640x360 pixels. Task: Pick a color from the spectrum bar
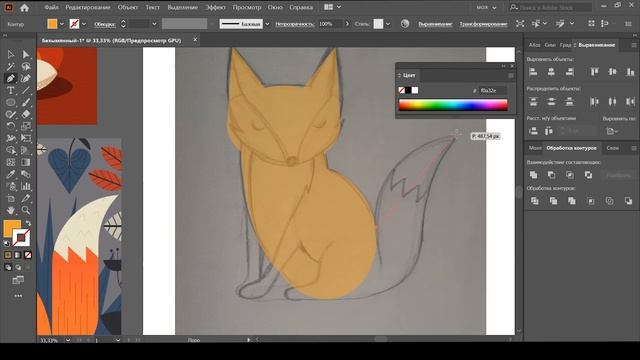[x=453, y=105]
